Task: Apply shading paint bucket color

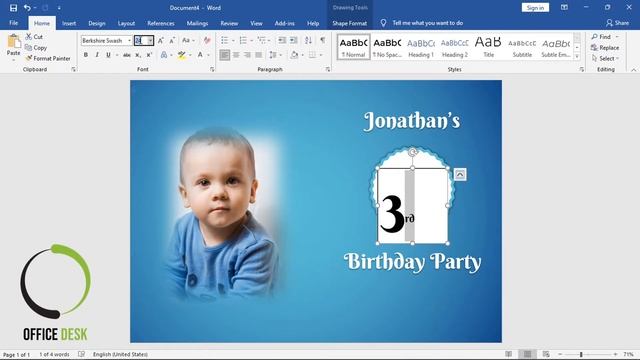Action: pos(294,55)
